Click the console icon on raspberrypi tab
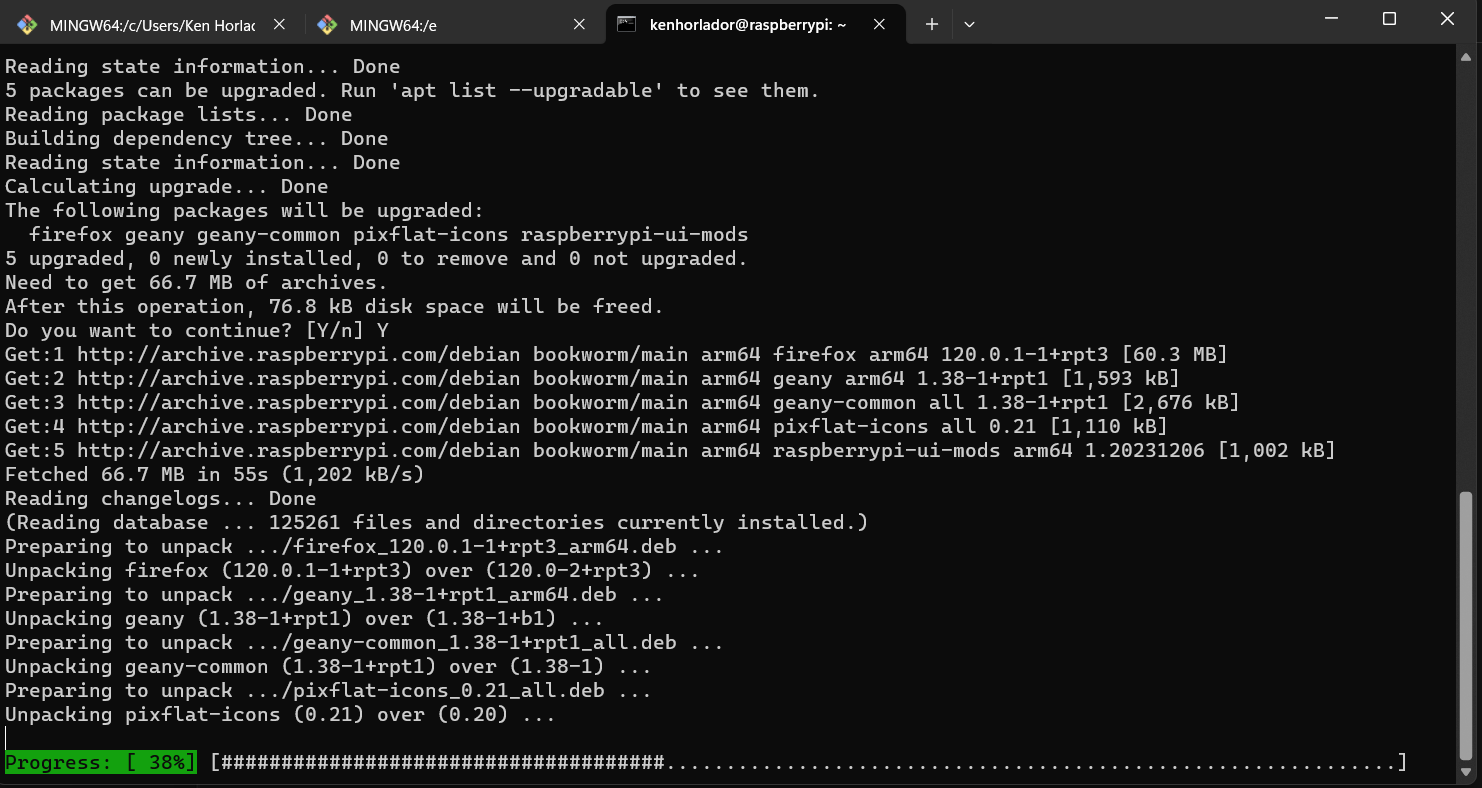The height and width of the screenshot is (788, 1482). [x=627, y=25]
